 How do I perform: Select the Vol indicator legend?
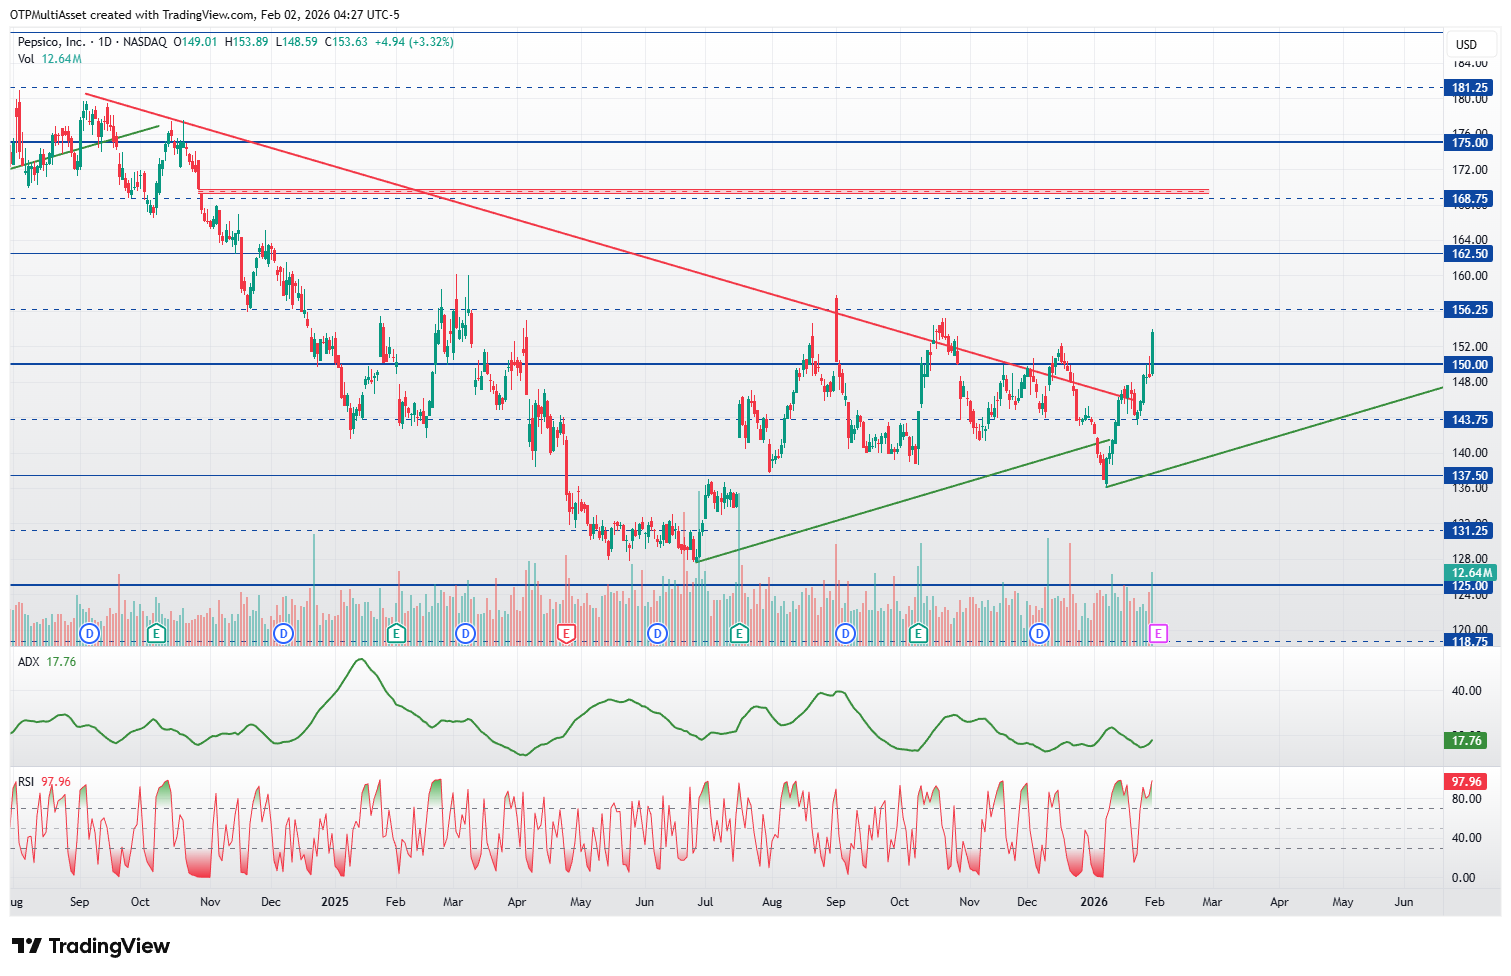pyautogui.click(x=50, y=59)
